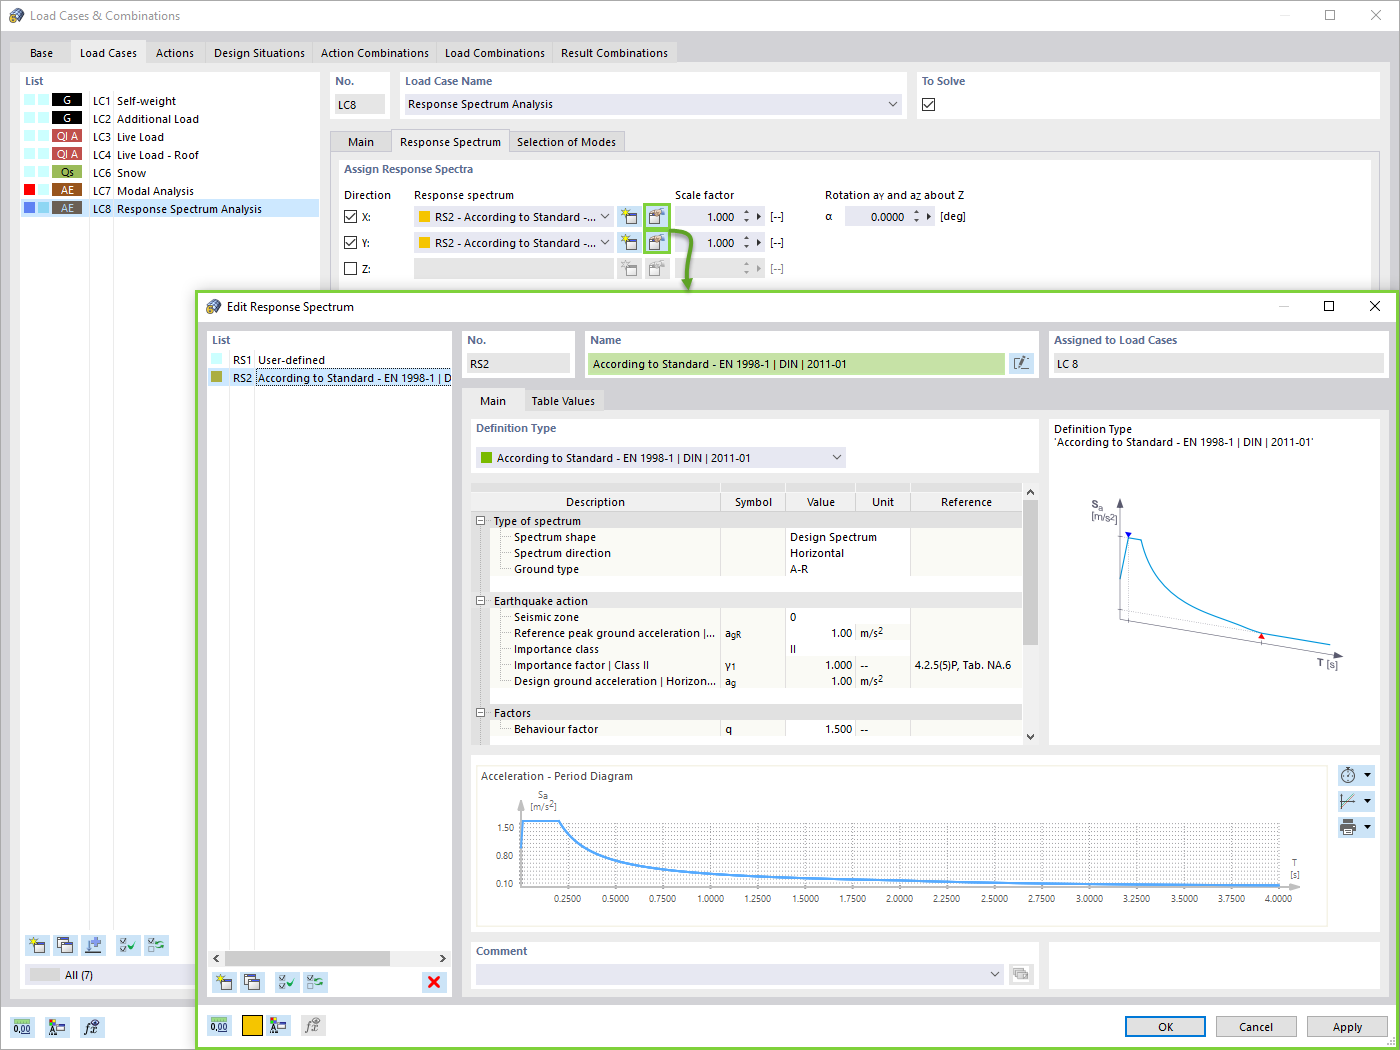
Task: Click the stopwatch icon beside the diagram
Action: (1348, 775)
